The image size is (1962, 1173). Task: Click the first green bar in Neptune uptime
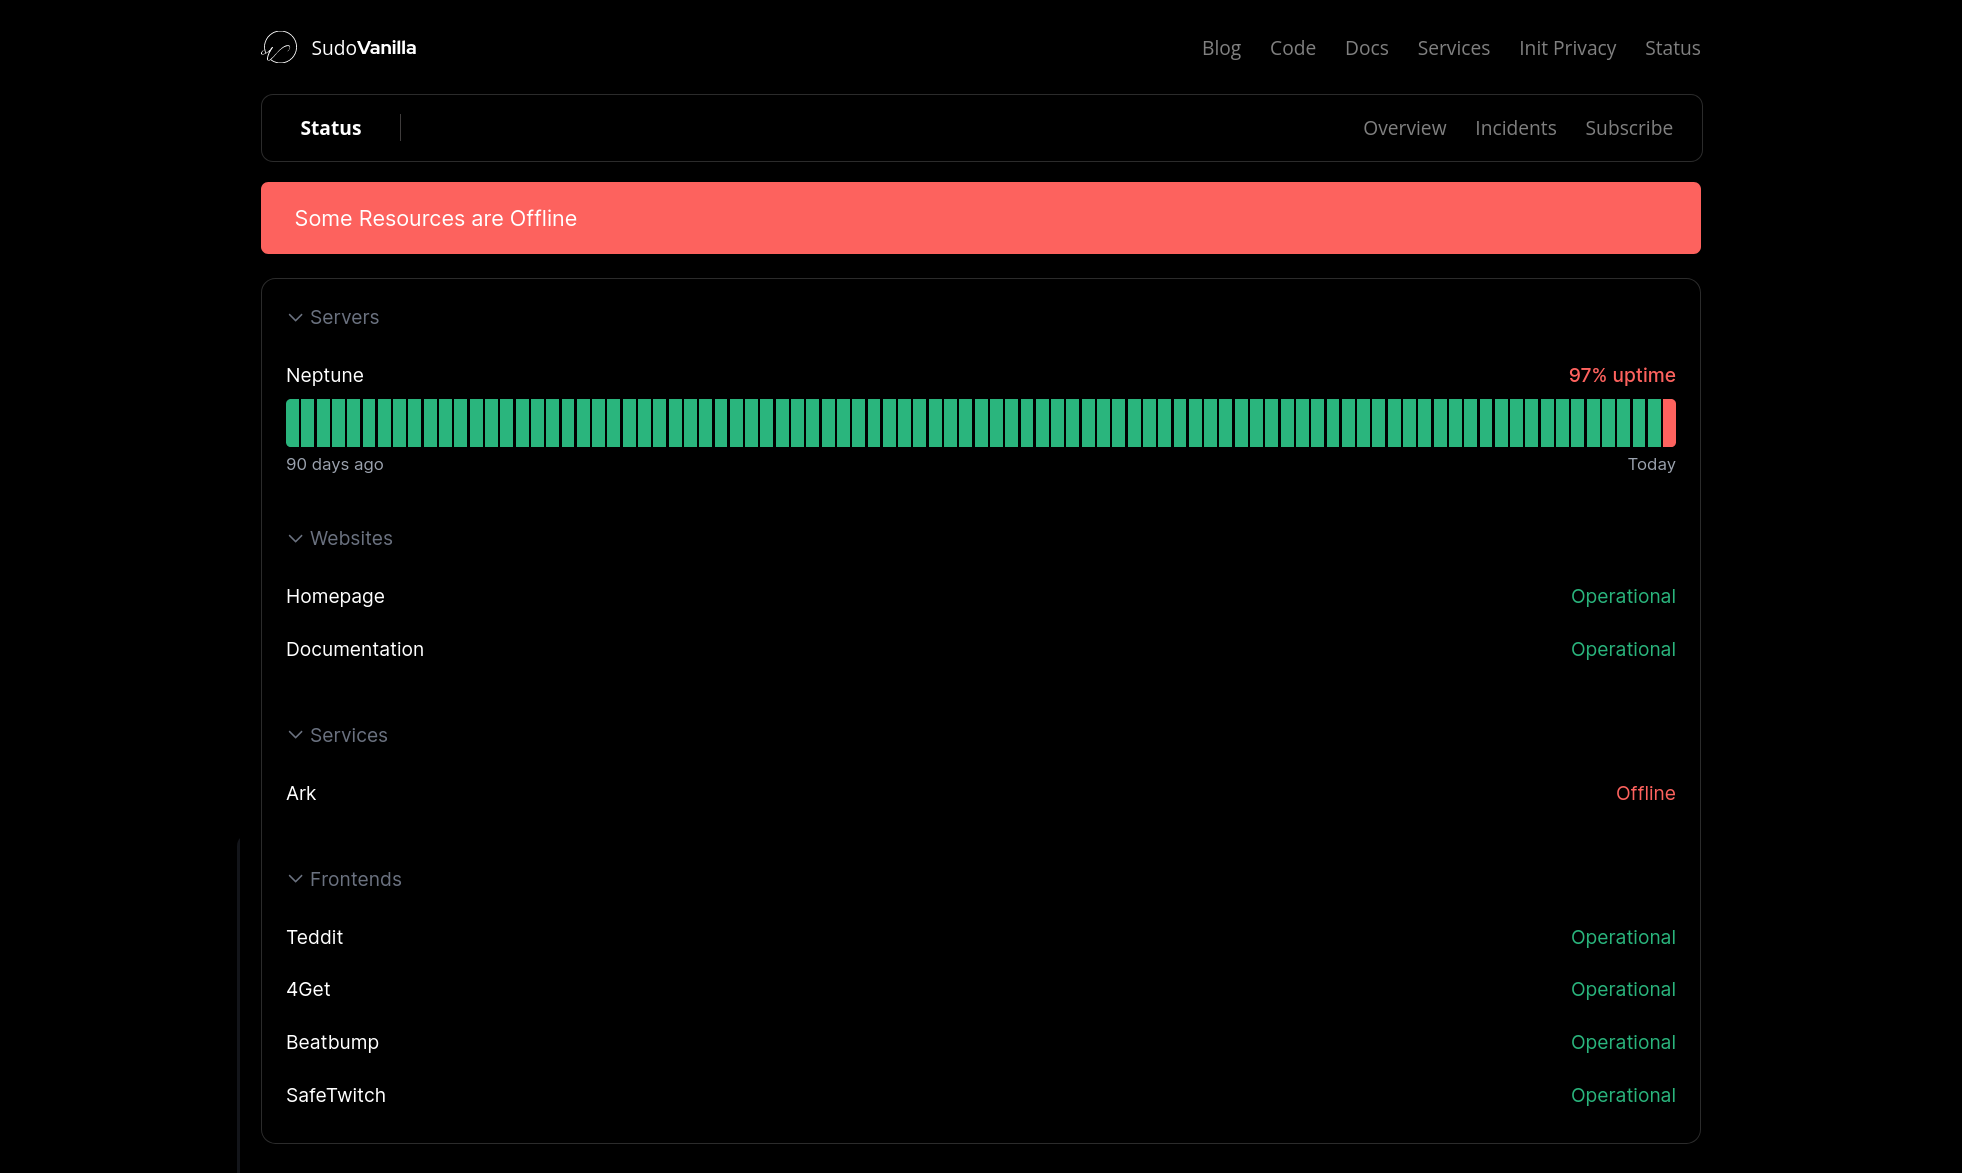click(292, 423)
